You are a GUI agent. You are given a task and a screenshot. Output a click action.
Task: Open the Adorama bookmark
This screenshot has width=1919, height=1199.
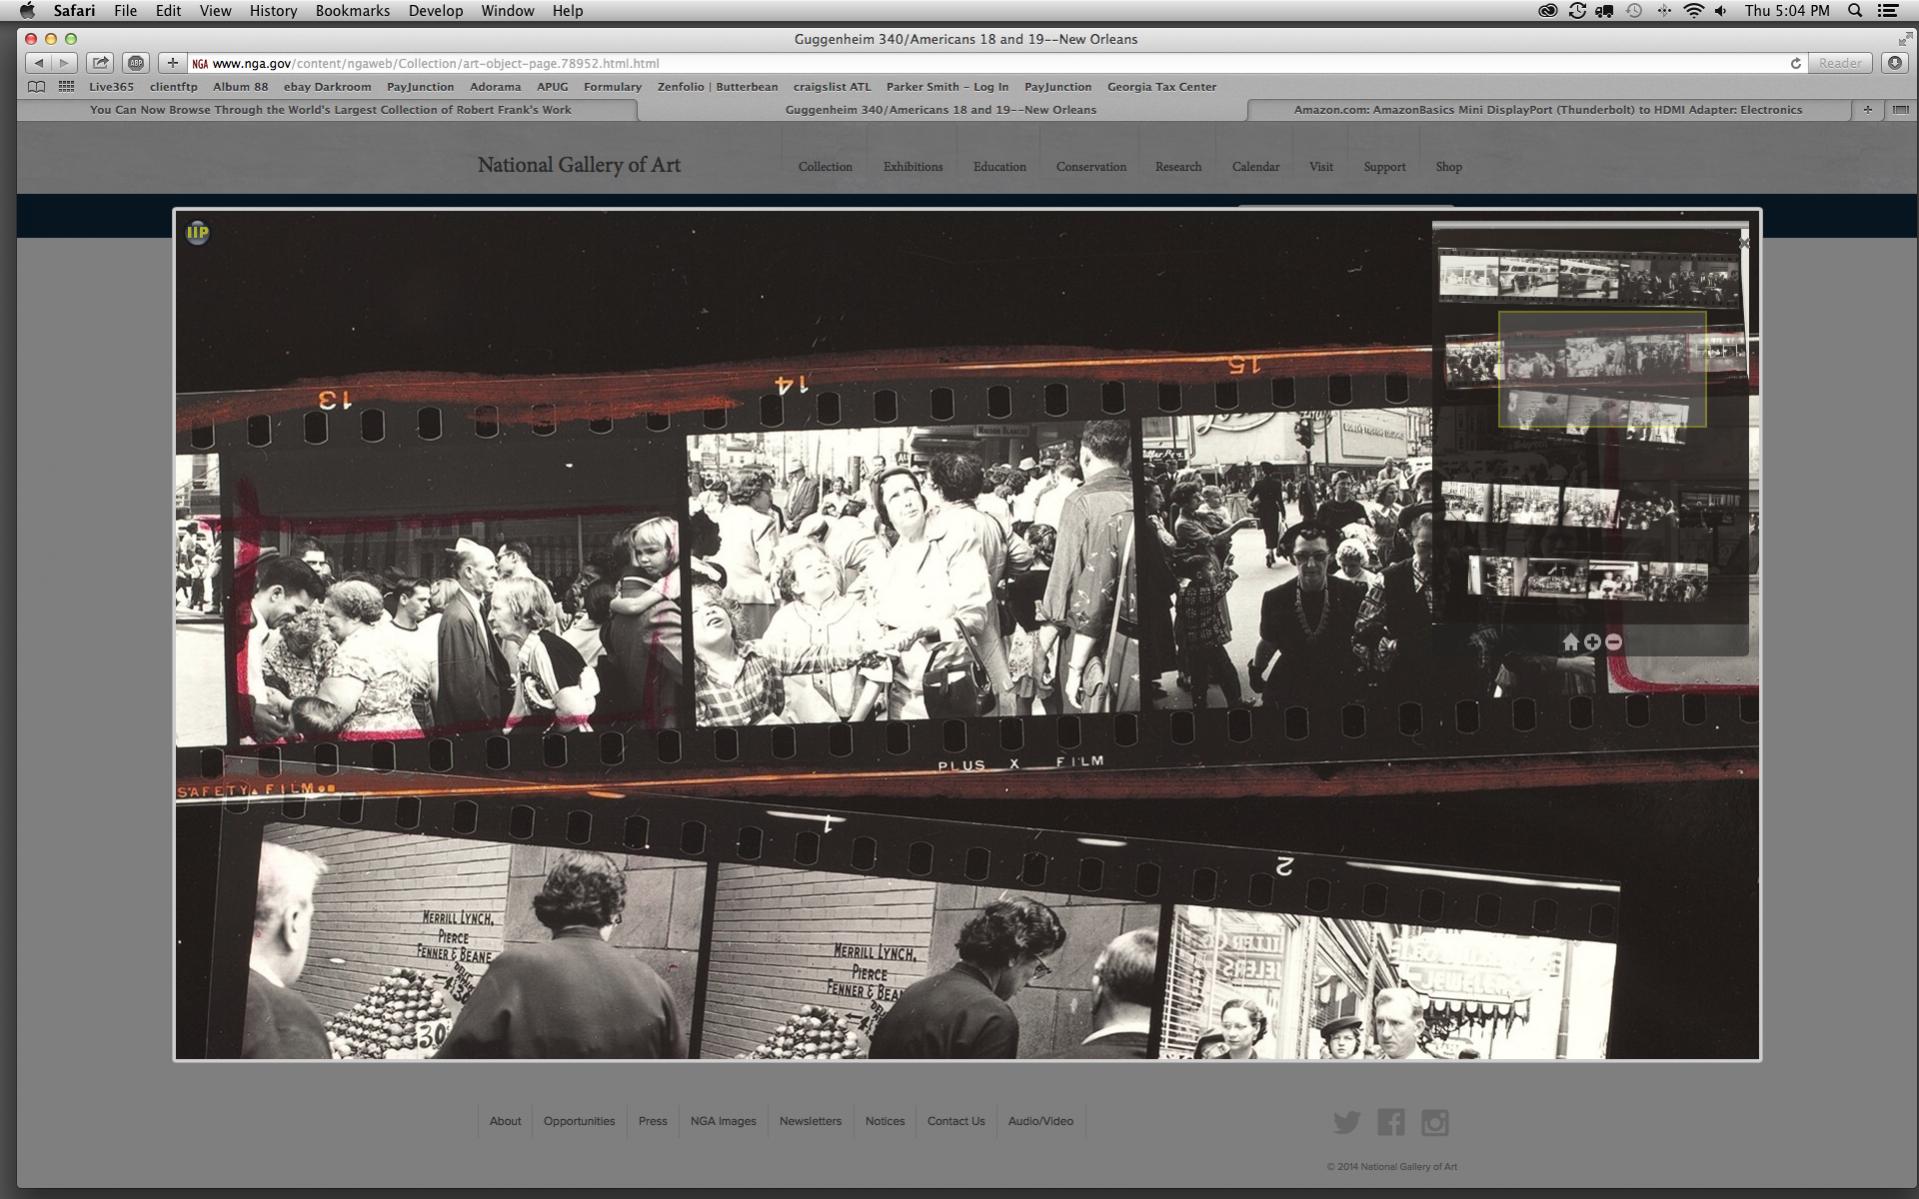[495, 87]
